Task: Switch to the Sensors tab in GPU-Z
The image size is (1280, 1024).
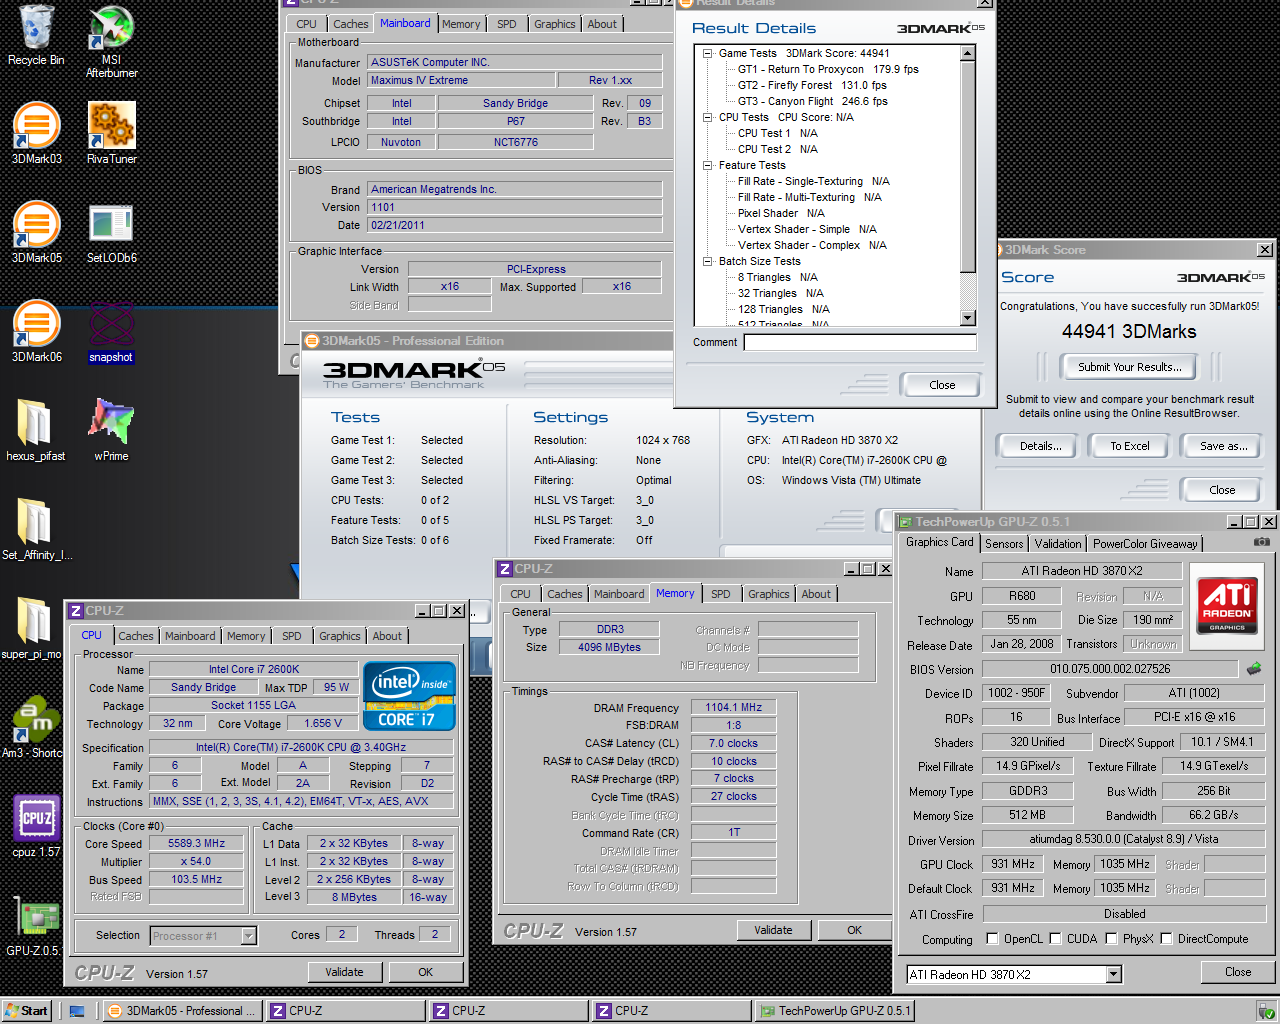Action: click(x=1004, y=544)
